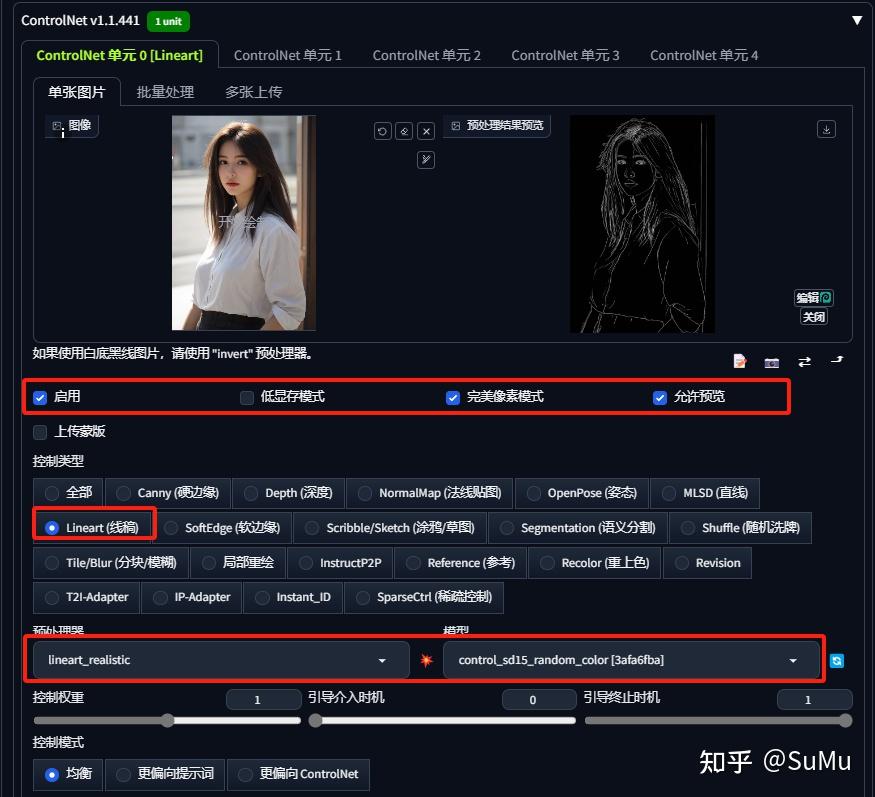Screen dimensions: 875x797
Task: Open the lineart_realistic preprocessor dropdown
Action: point(222,660)
